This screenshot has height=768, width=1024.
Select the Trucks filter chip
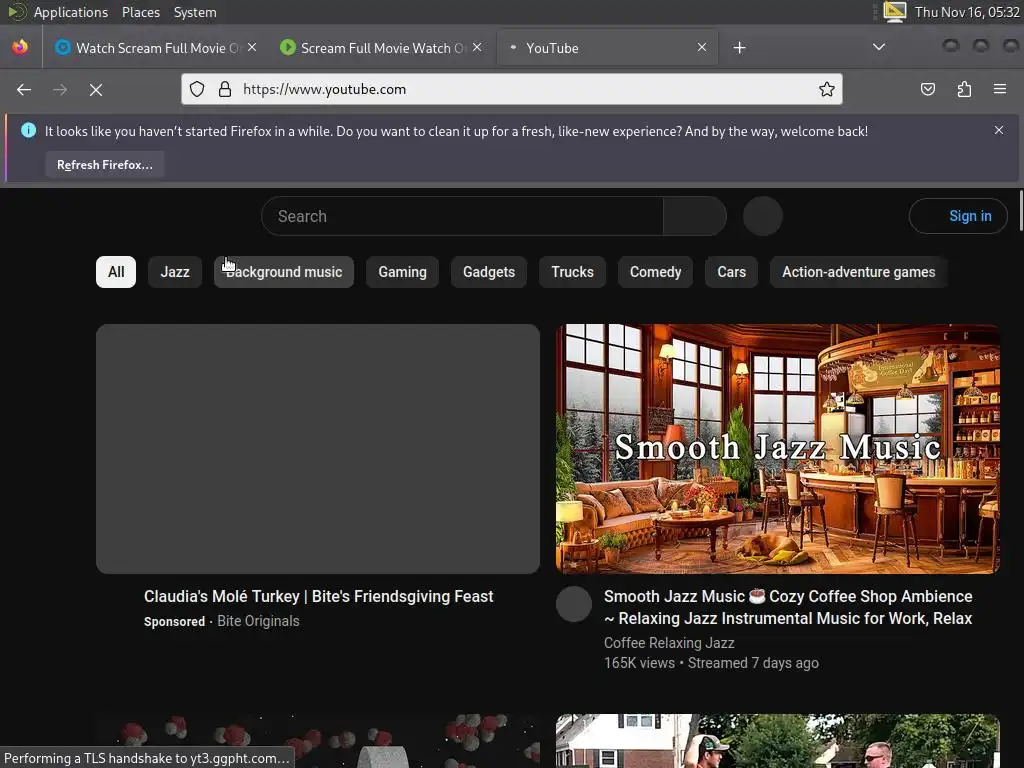pos(573,272)
